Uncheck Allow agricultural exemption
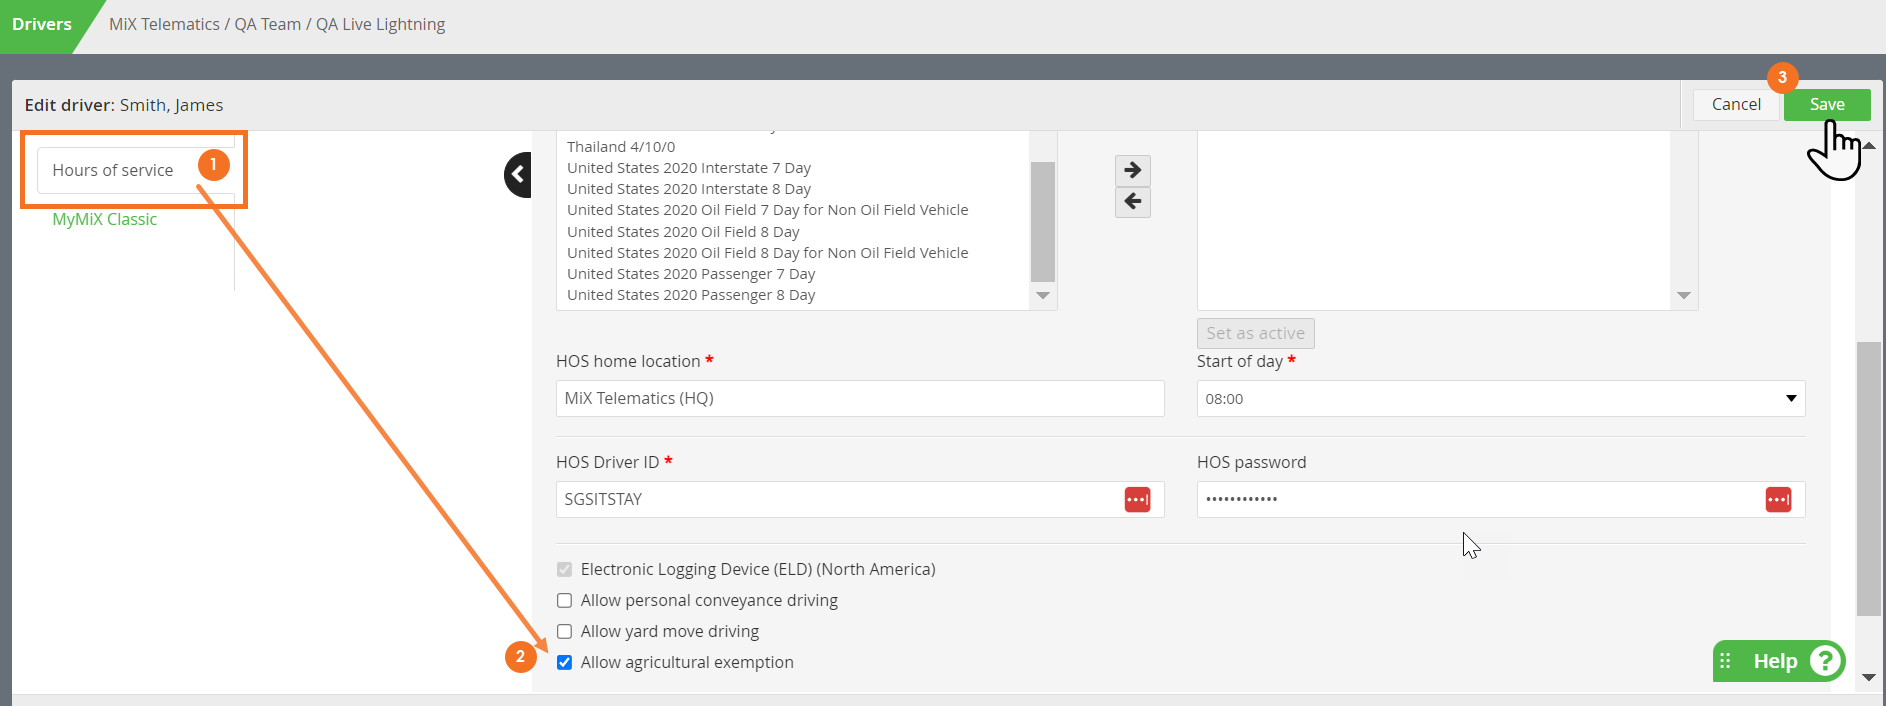This screenshot has width=1886, height=706. point(565,662)
